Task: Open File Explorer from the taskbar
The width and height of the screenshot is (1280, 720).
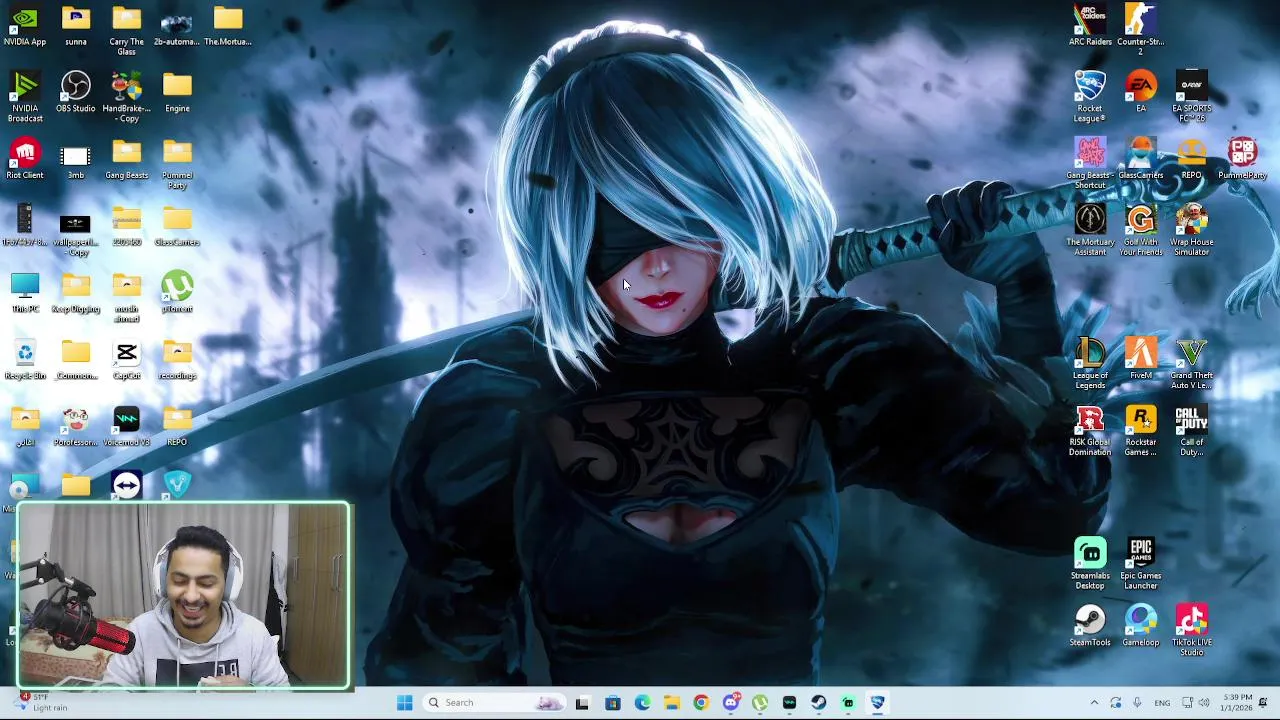Action: click(x=671, y=703)
